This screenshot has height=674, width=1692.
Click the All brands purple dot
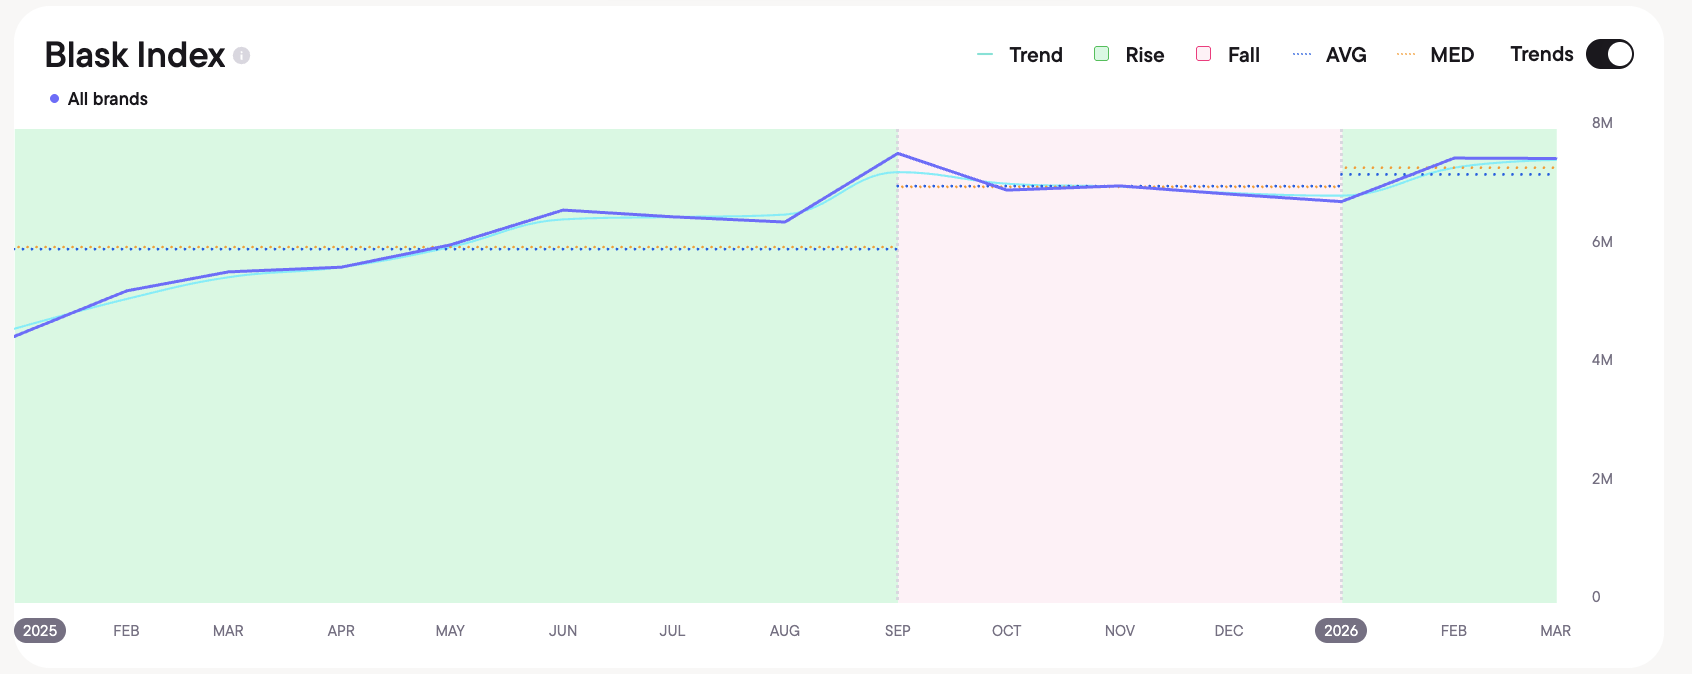pyautogui.click(x=54, y=99)
